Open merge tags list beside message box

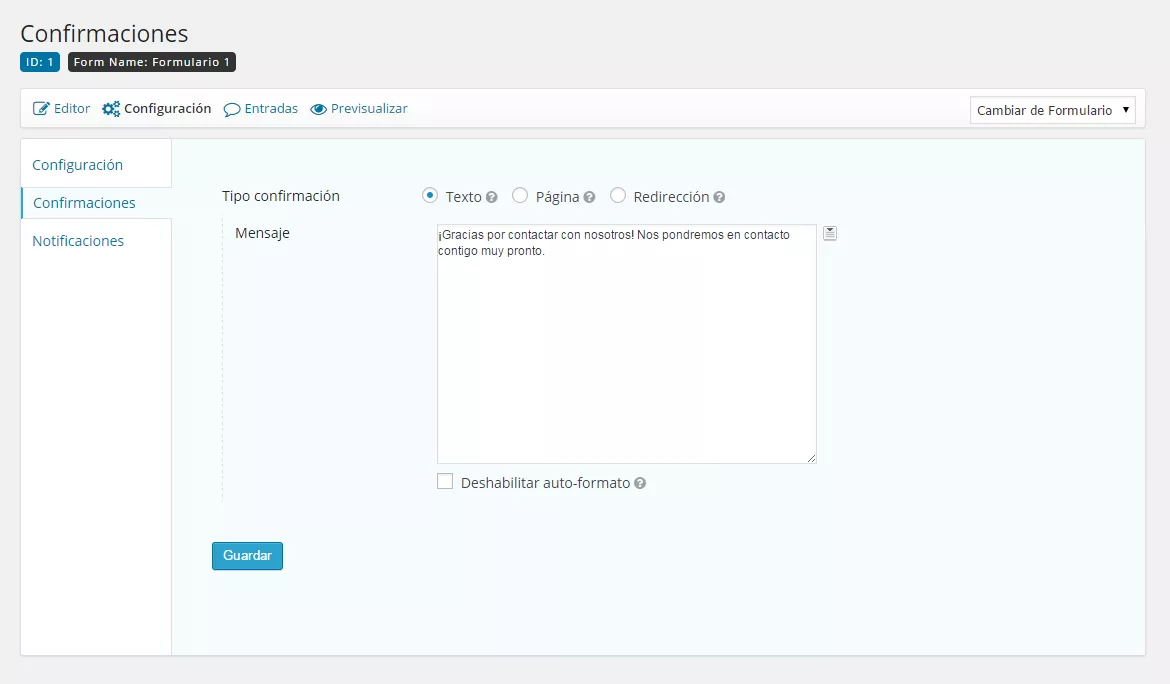pos(830,233)
